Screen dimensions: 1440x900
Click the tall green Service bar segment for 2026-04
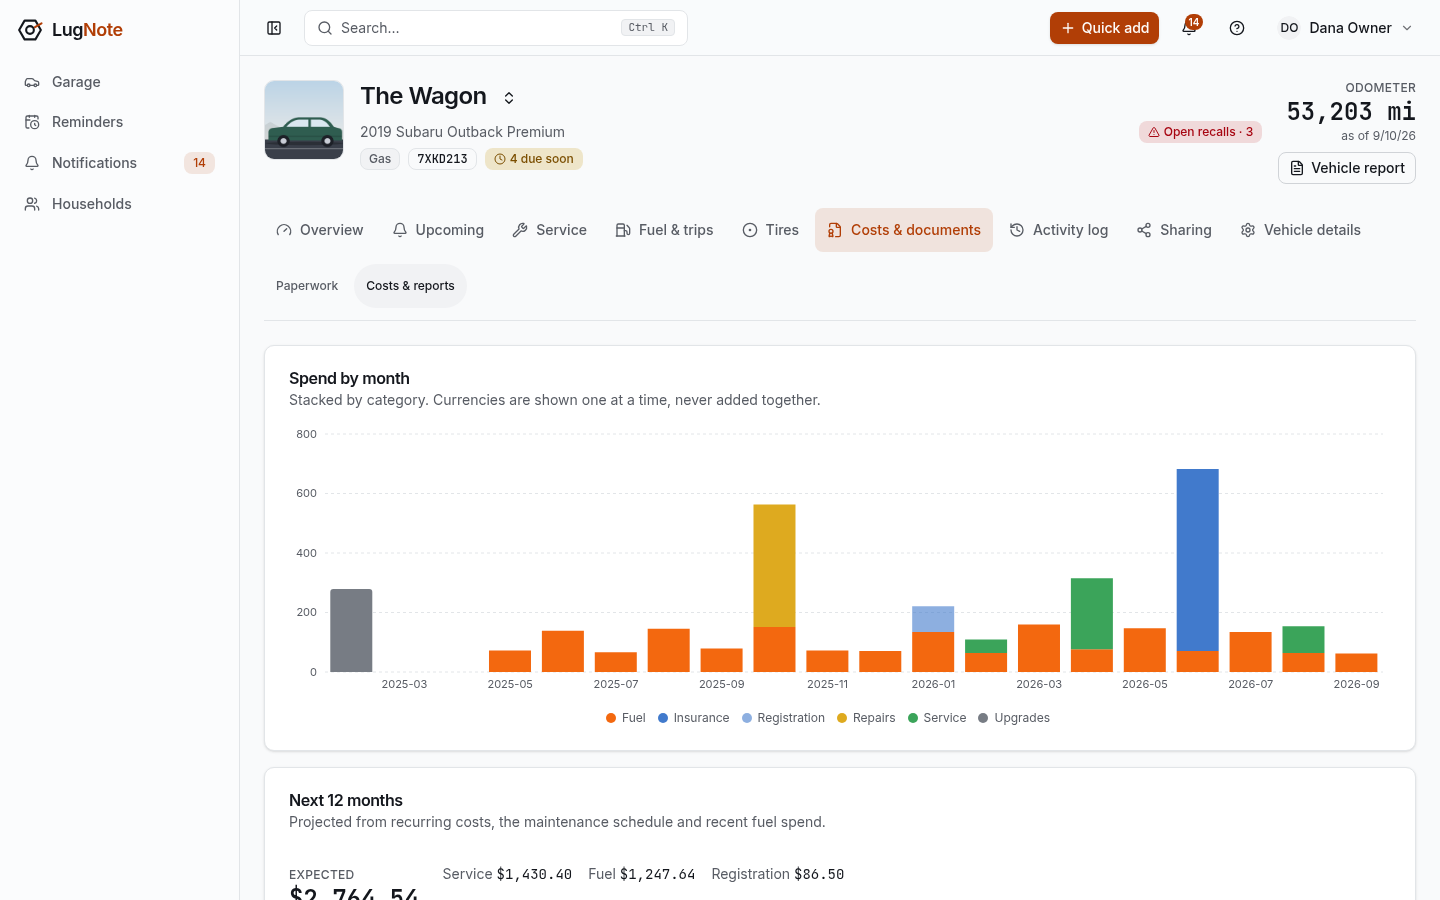[1092, 614]
